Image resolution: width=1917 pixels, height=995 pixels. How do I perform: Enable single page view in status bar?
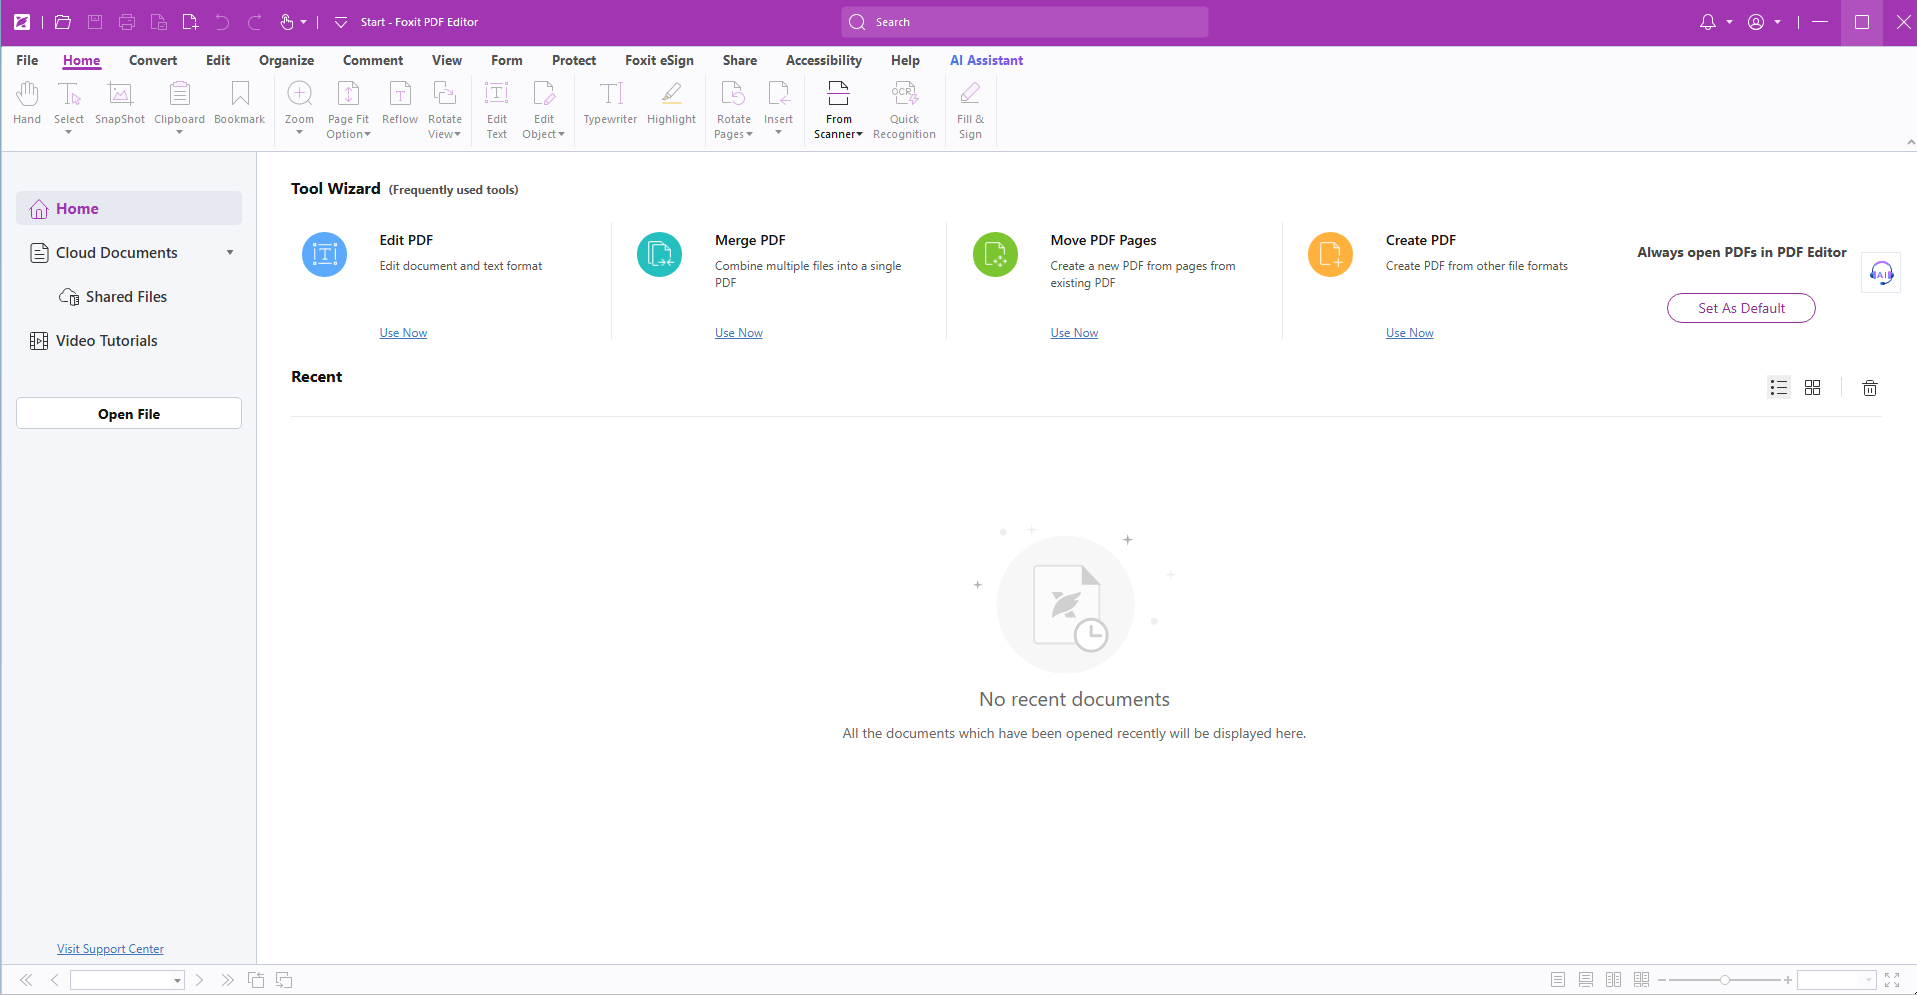[x=1558, y=980]
